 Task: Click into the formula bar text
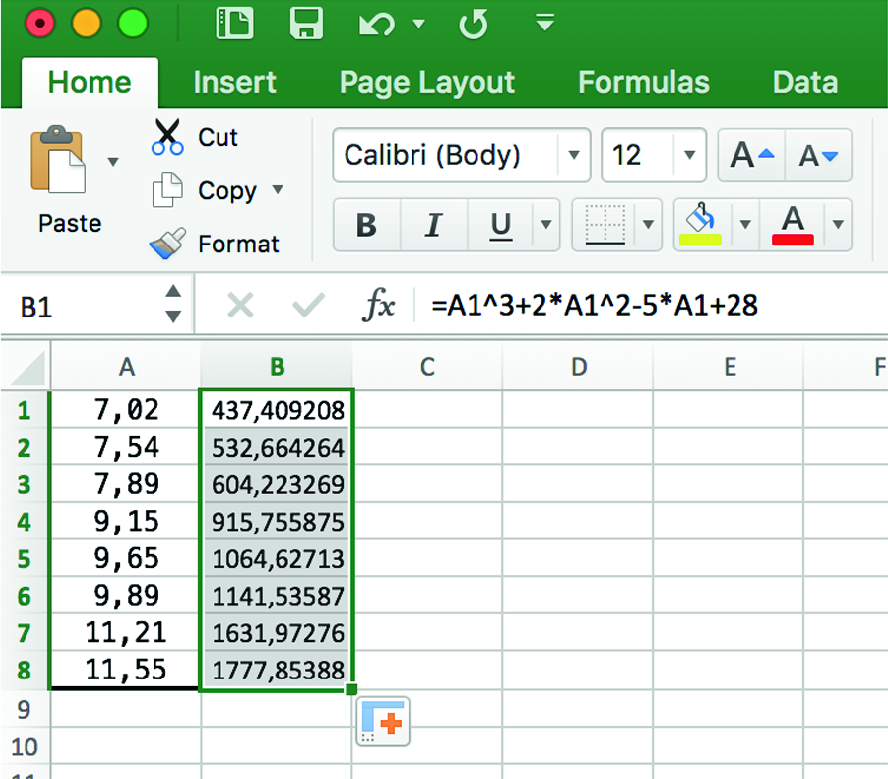[x=594, y=306]
